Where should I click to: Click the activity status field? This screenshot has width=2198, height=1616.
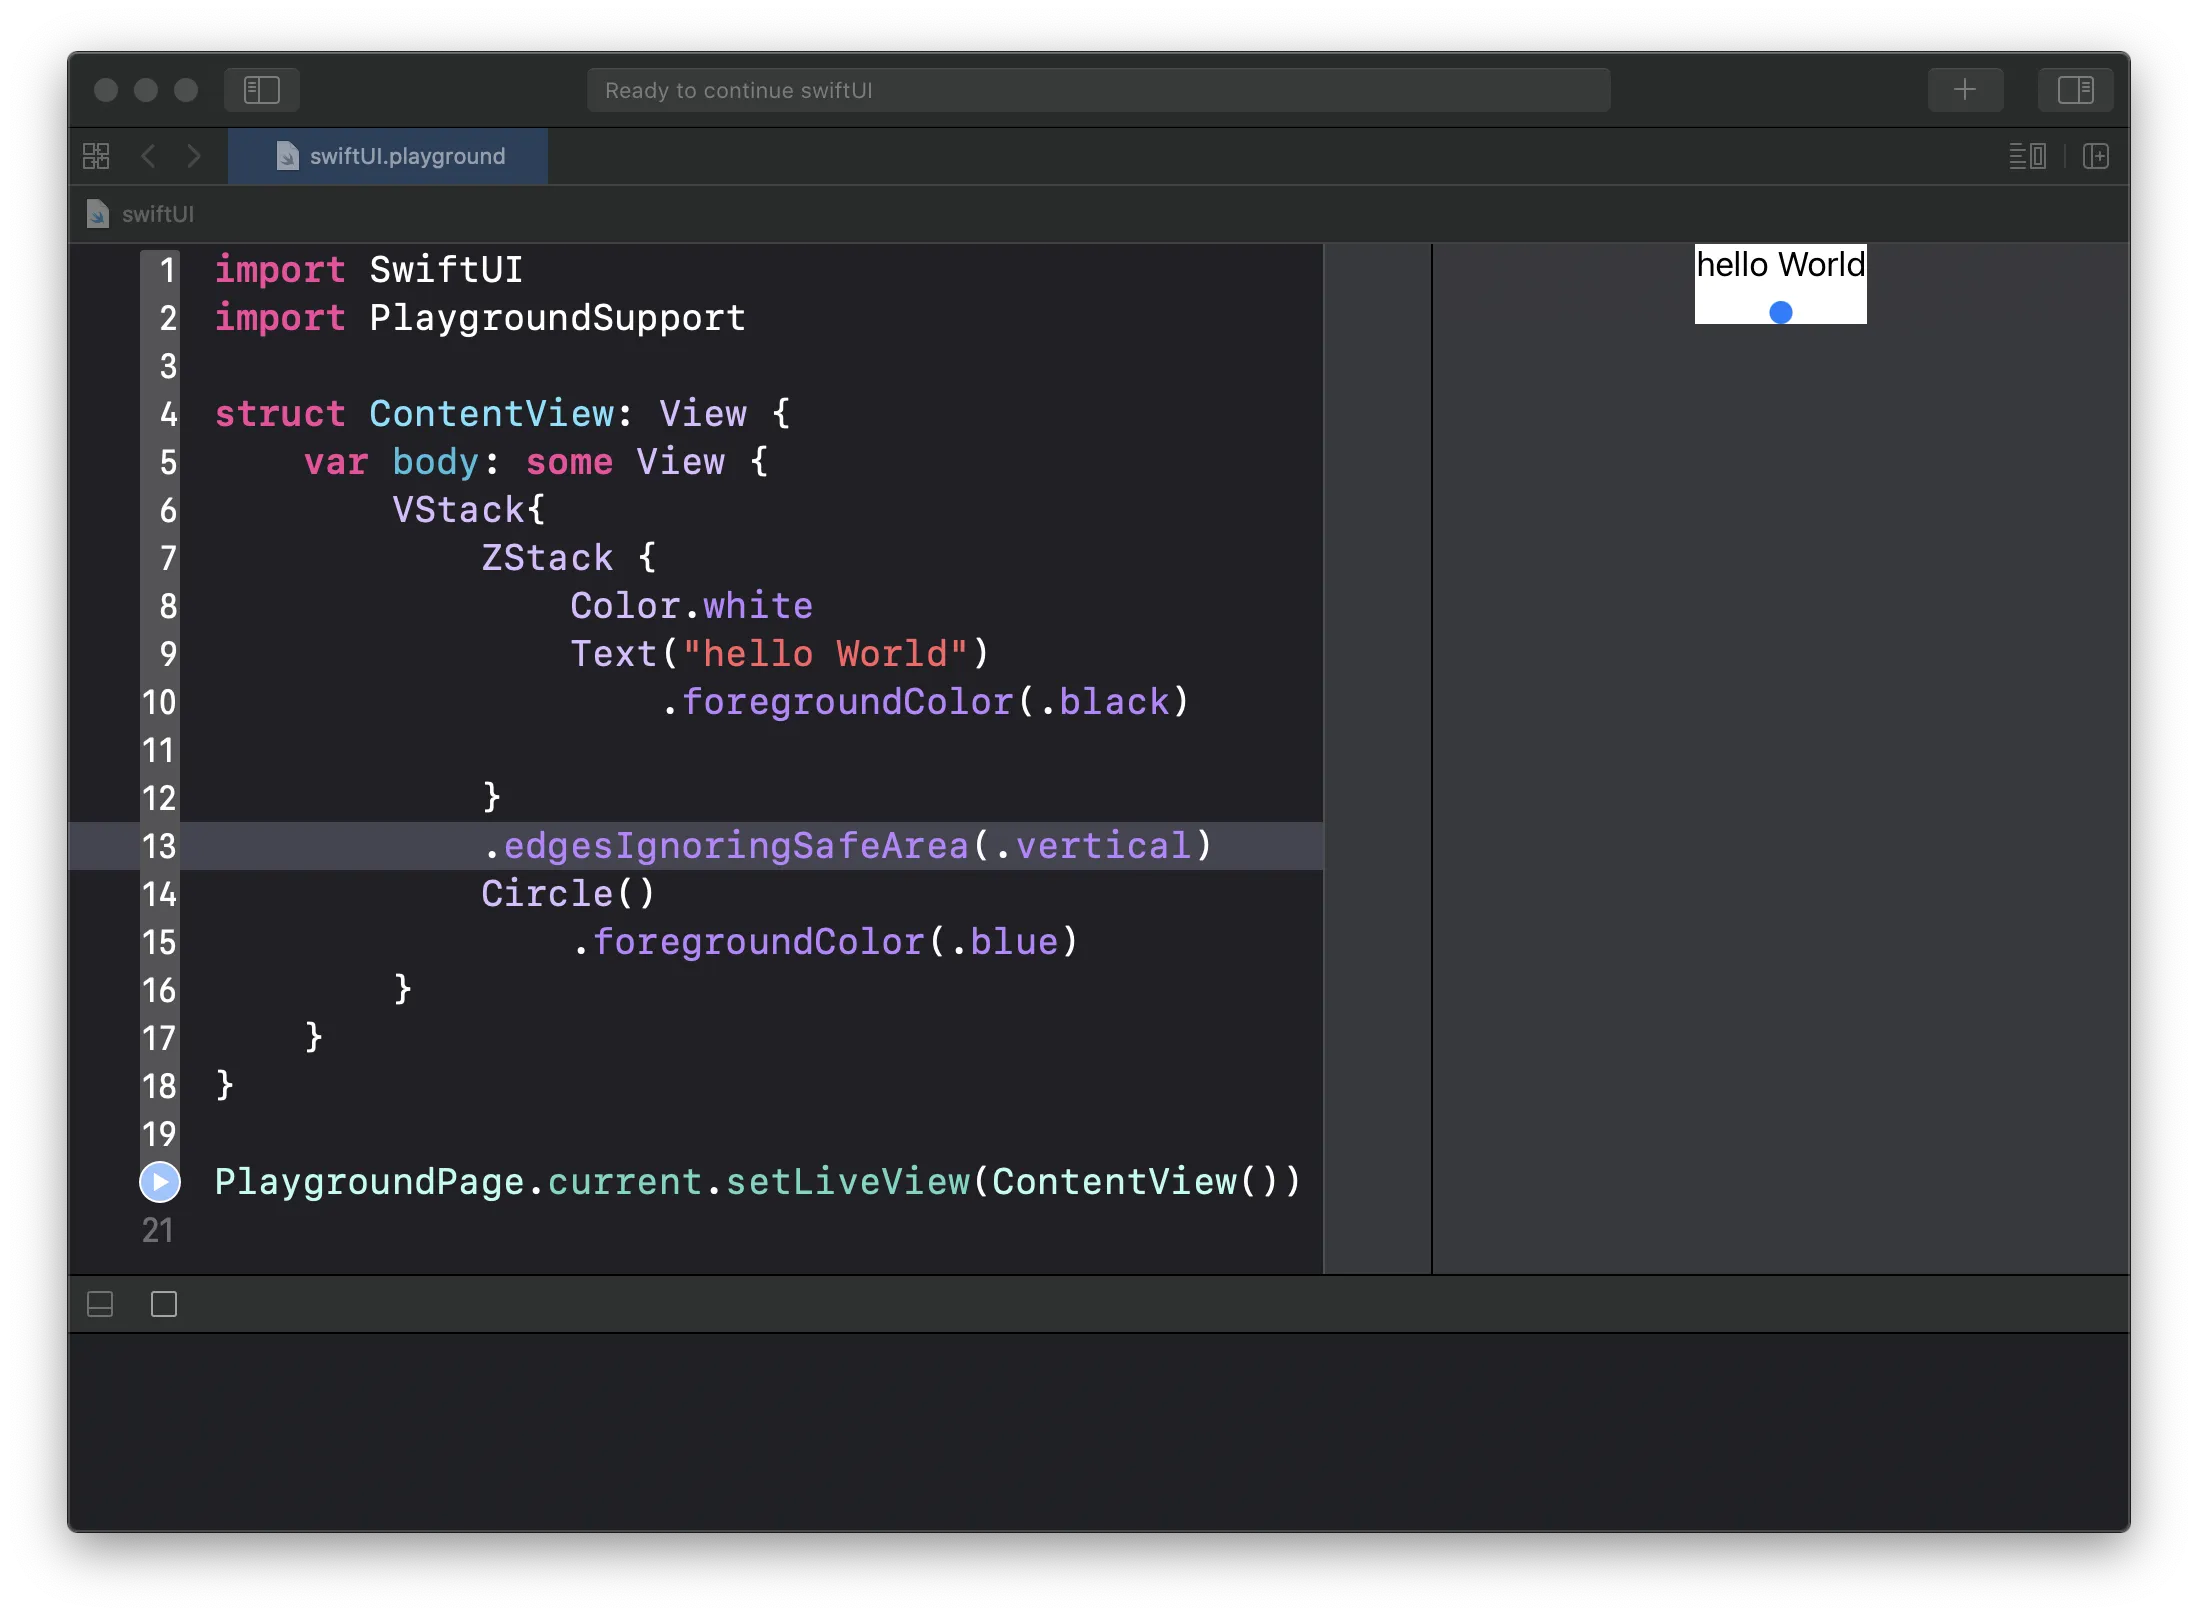tap(1097, 90)
